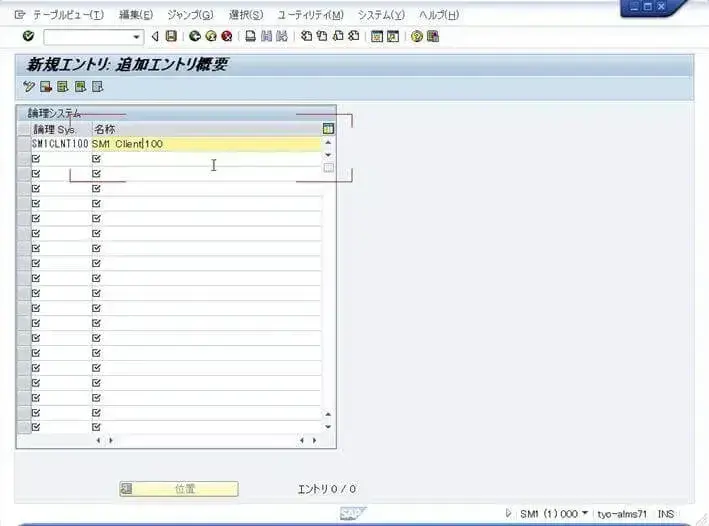Image resolution: width=709 pixels, height=526 pixels.
Task: Go to Previous Page icon
Action: pos(322,36)
